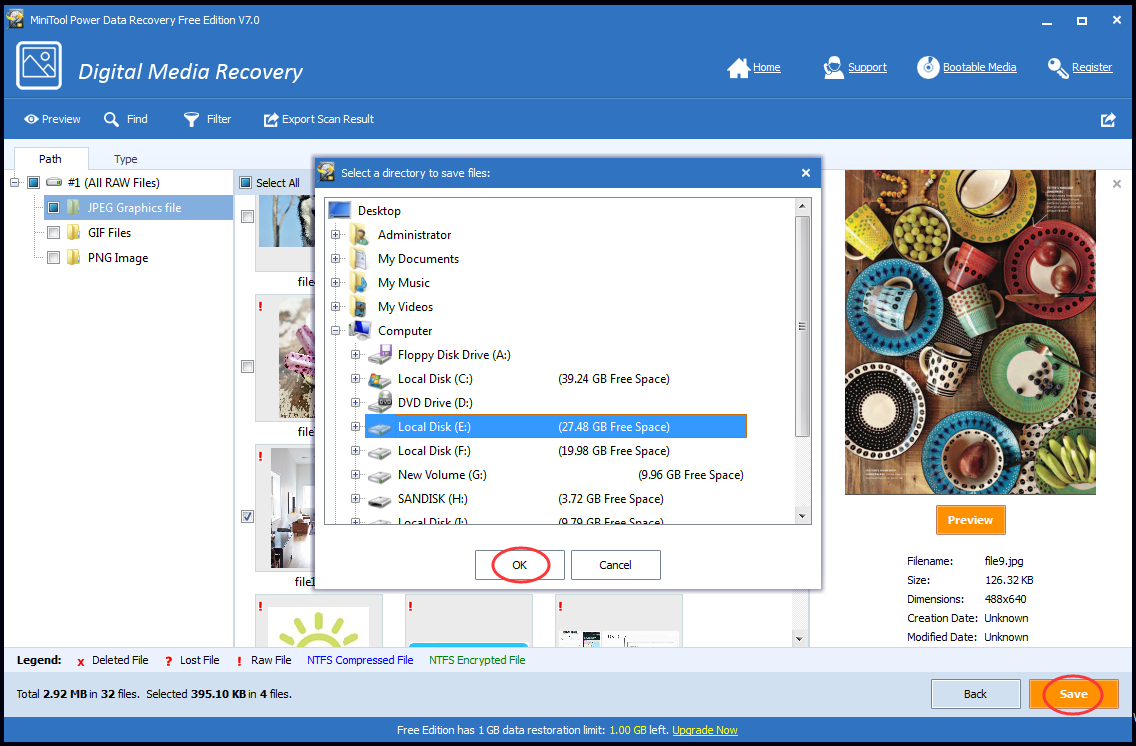Close the preview pane with X
The height and width of the screenshot is (746, 1136).
pyautogui.click(x=1116, y=184)
